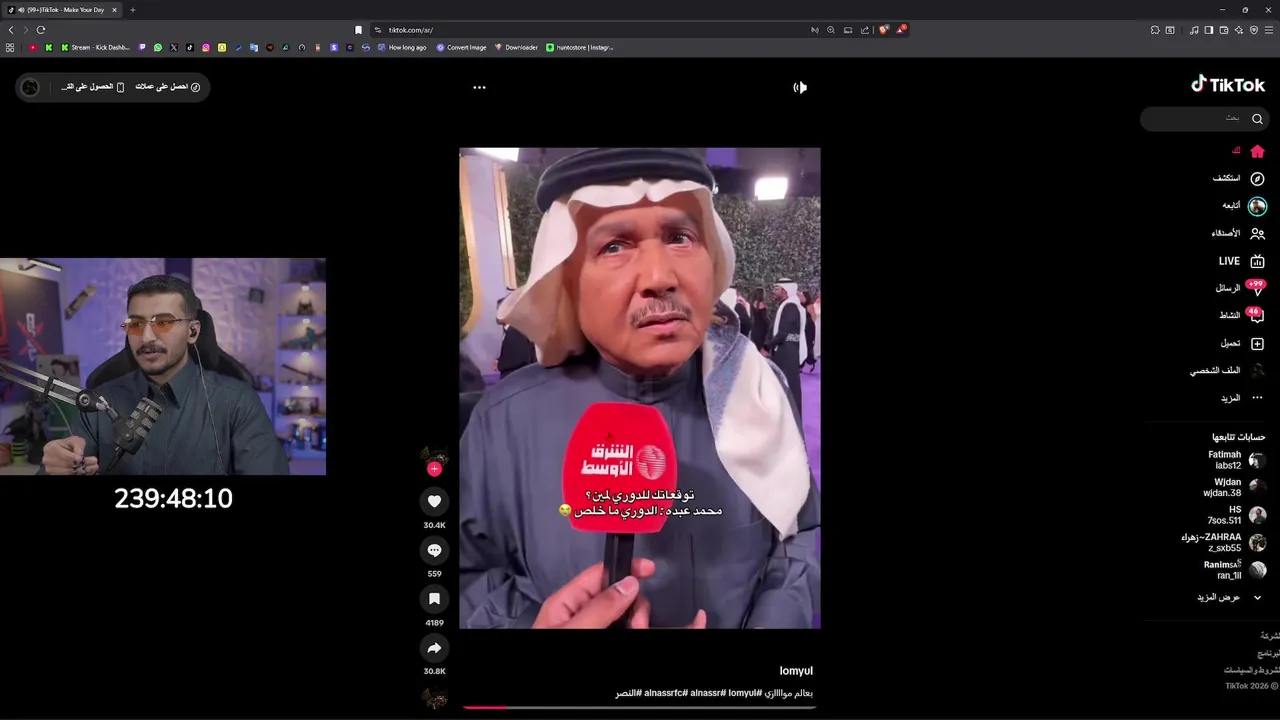Bookmark page with the address bar bookmark icon
1280x720 pixels.
358,30
